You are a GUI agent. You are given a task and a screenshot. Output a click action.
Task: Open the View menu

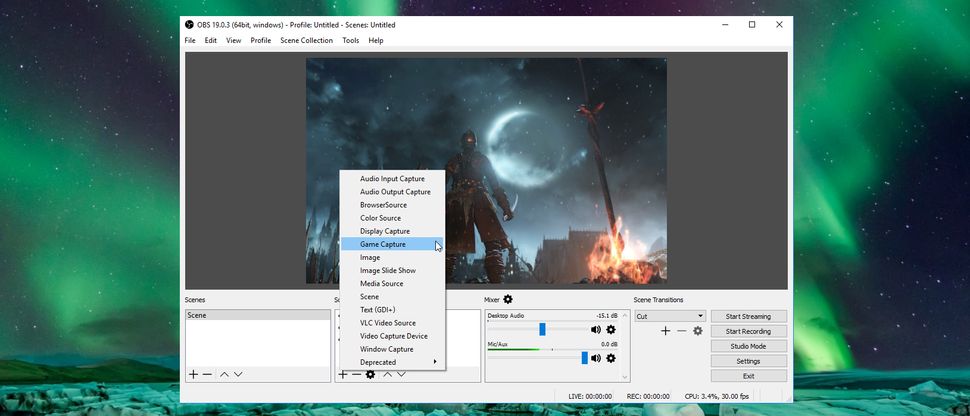[233, 40]
